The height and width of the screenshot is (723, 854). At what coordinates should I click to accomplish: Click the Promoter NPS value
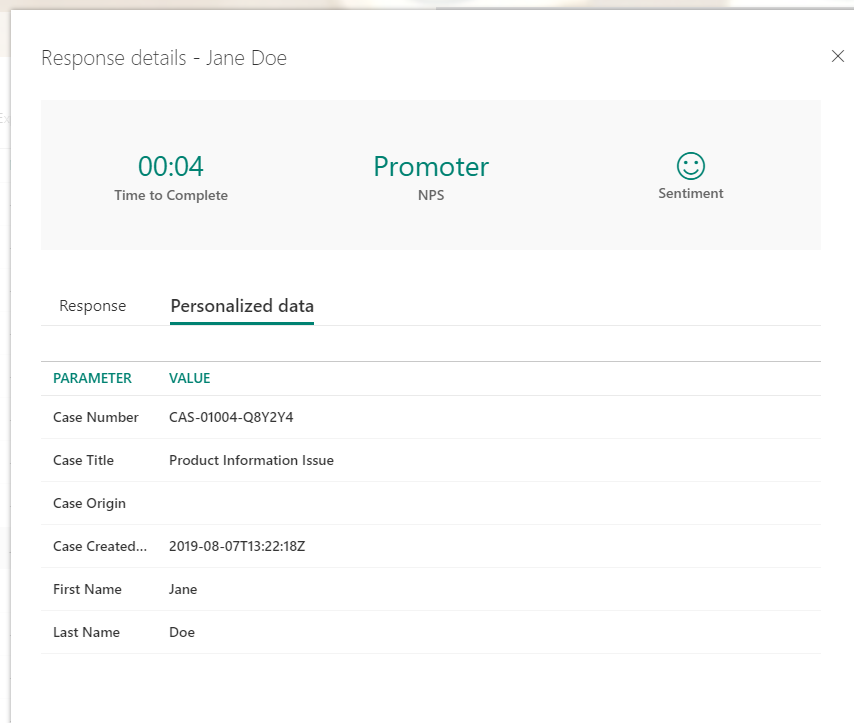tap(431, 166)
